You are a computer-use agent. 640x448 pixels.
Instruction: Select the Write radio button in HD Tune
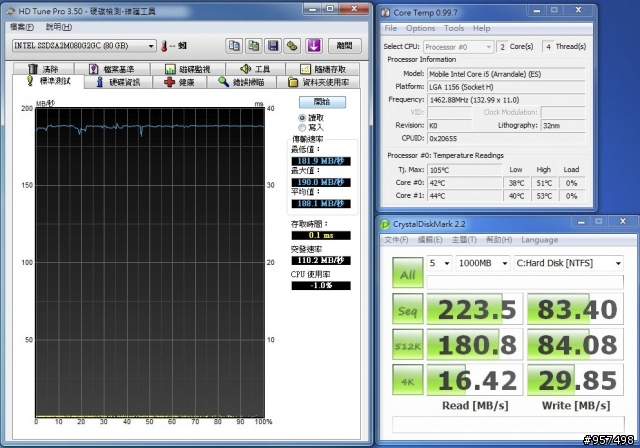click(302, 128)
